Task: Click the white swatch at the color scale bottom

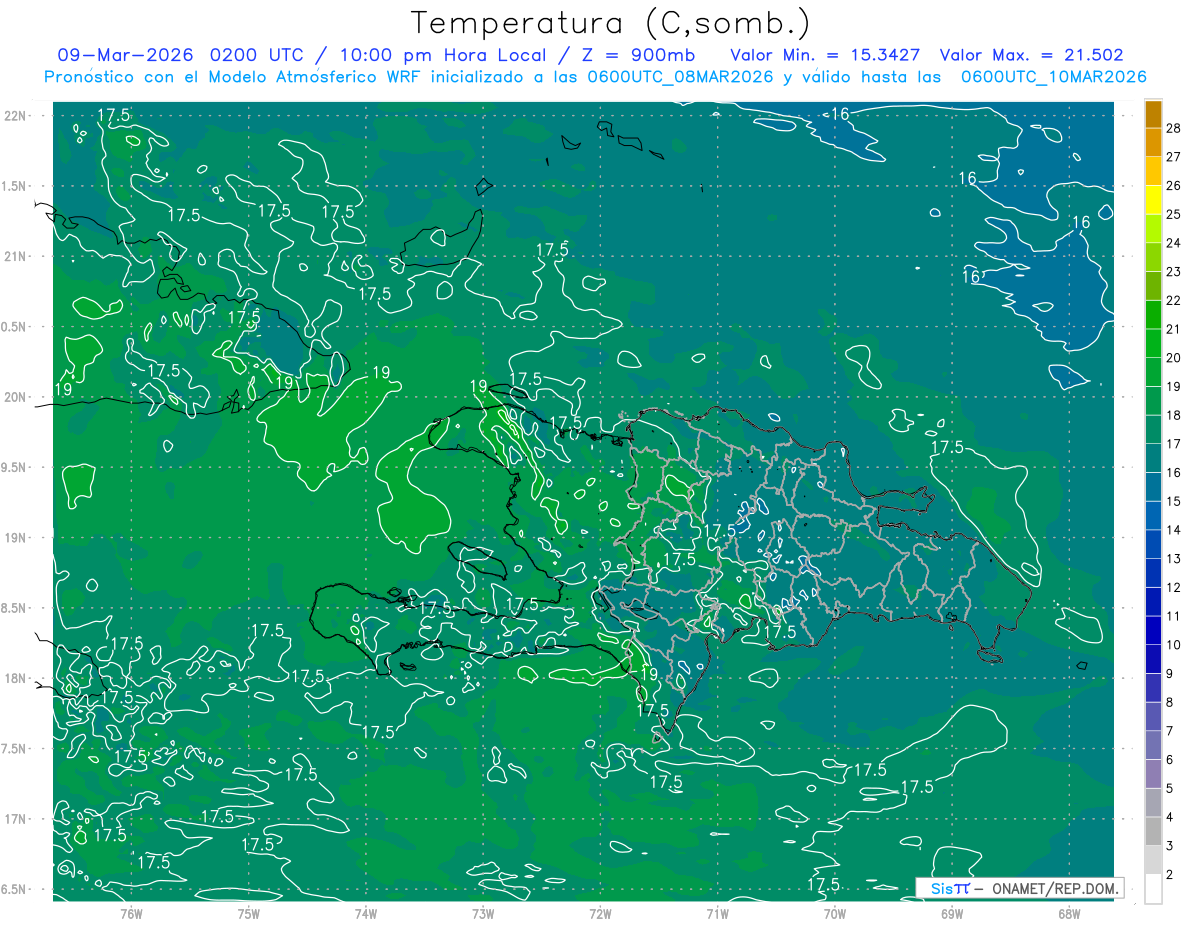Action: click(1153, 889)
